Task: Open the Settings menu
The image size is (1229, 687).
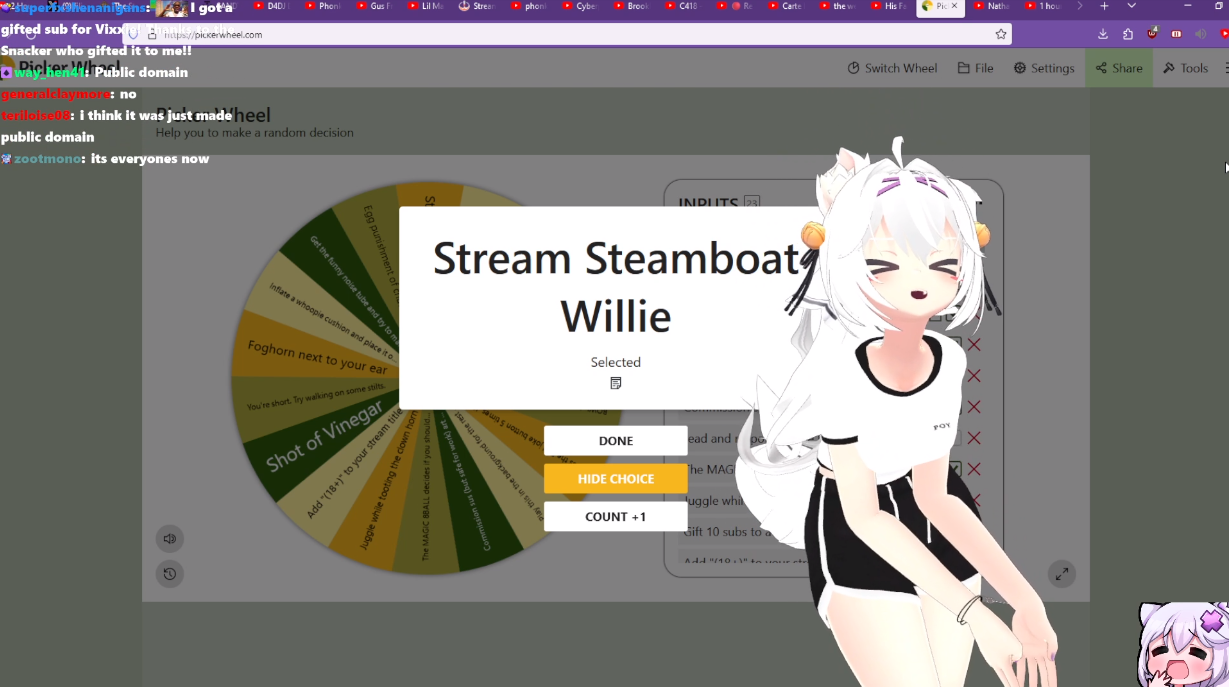Action: click(1044, 68)
